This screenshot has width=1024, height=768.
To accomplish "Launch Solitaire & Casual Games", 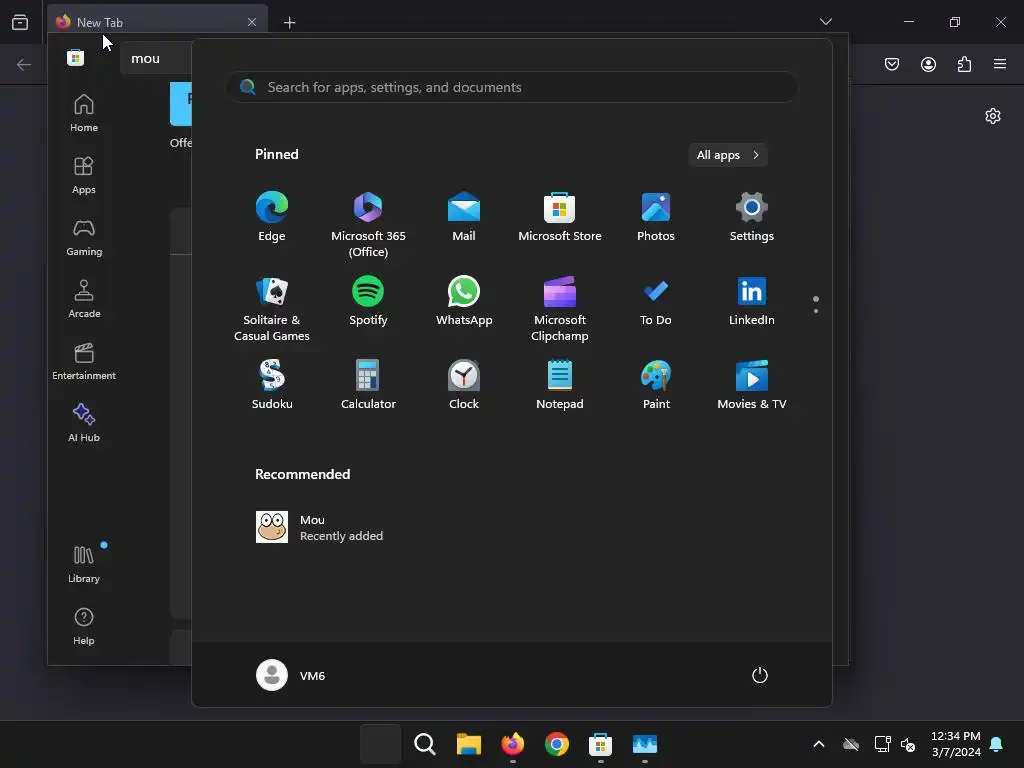I will [x=272, y=308].
